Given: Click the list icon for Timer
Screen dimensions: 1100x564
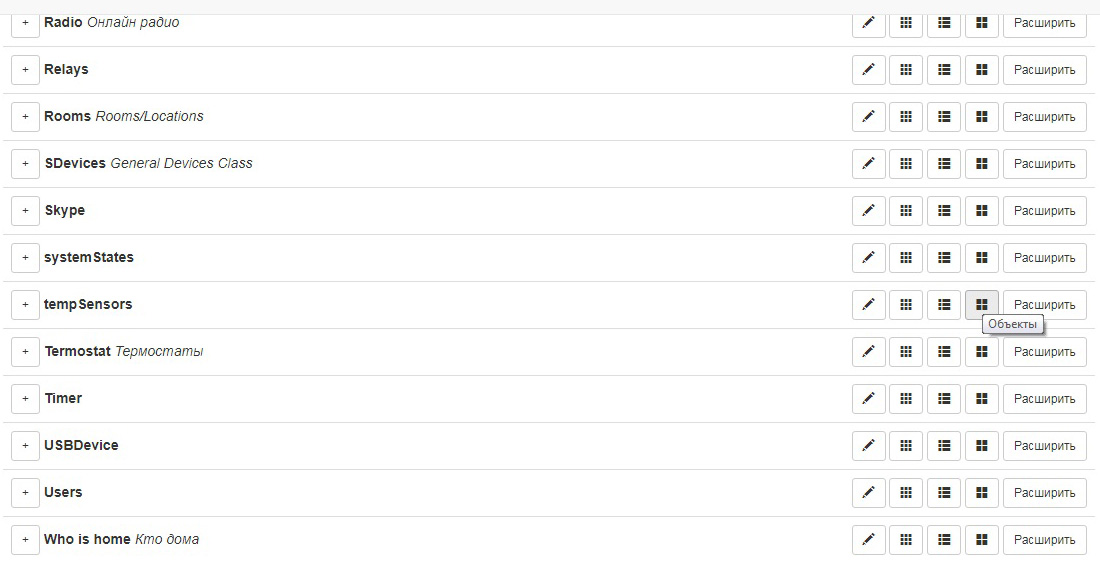Looking at the screenshot, I should (x=944, y=399).
